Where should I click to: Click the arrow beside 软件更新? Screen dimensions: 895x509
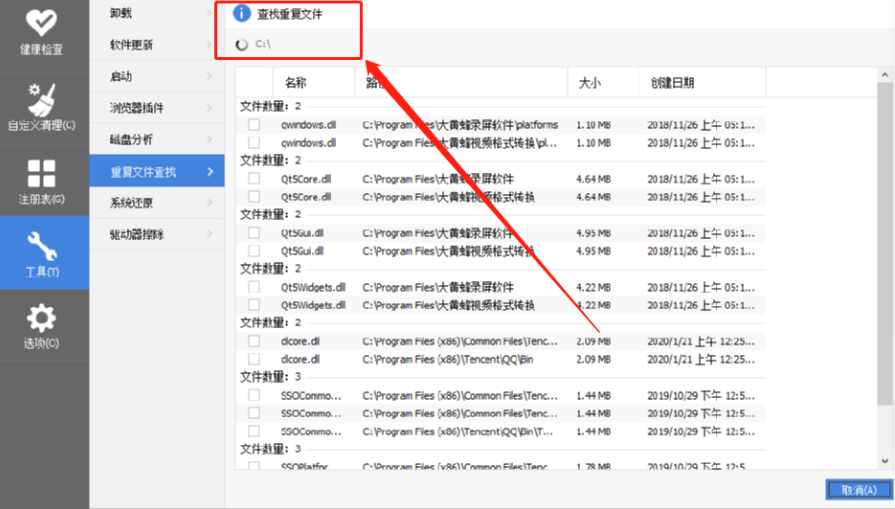209,45
